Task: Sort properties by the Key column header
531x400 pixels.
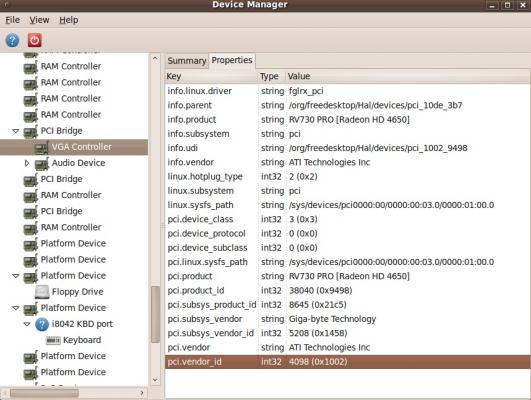Action: click(211, 76)
